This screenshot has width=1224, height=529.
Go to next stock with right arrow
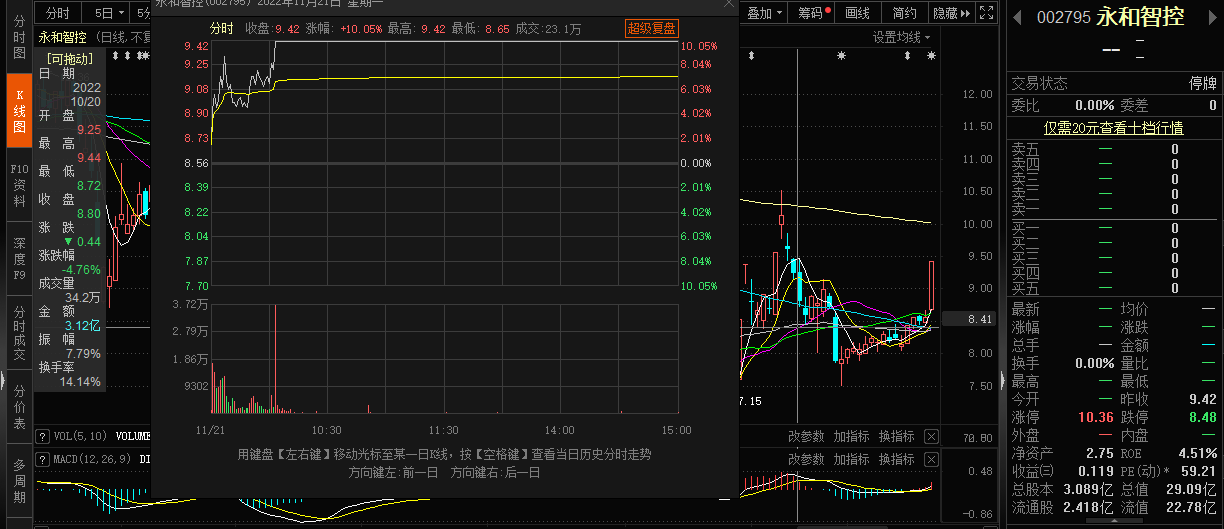pyautogui.click(x=1214, y=17)
